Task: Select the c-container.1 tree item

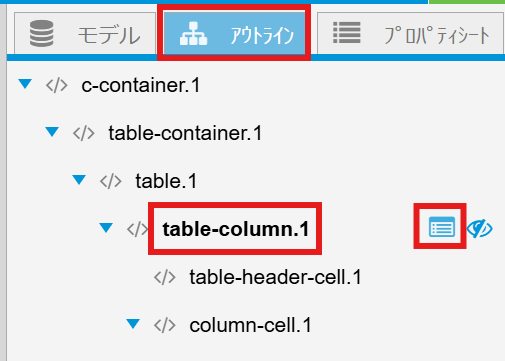Action: tap(141, 85)
